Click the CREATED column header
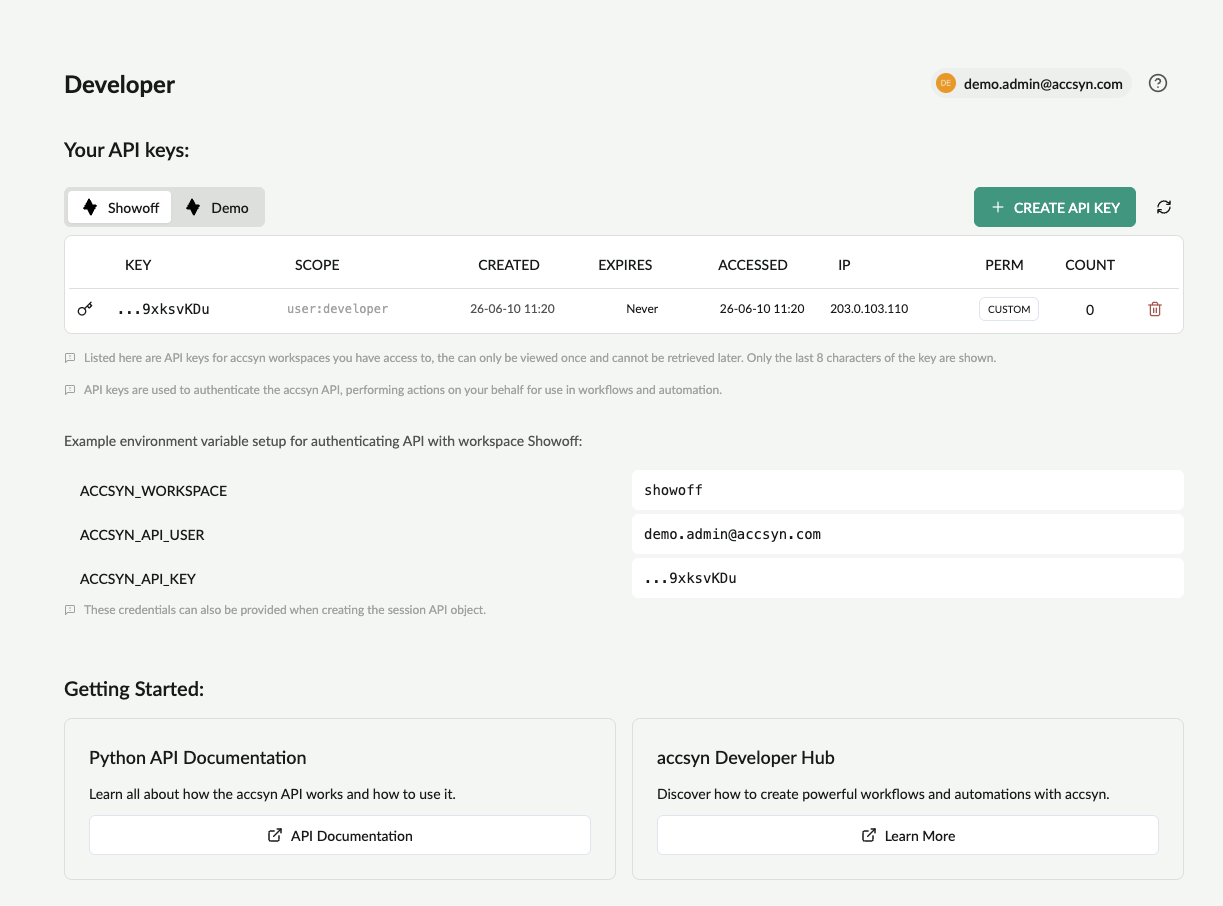1223x906 pixels. (x=509, y=265)
